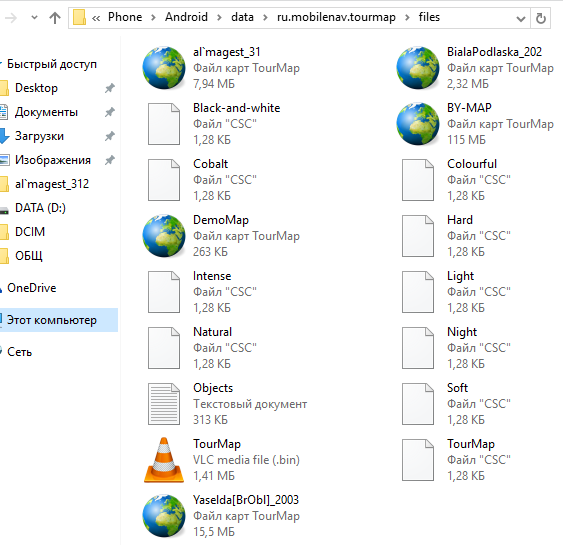Open Desktop in navigation pane

click(36, 88)
